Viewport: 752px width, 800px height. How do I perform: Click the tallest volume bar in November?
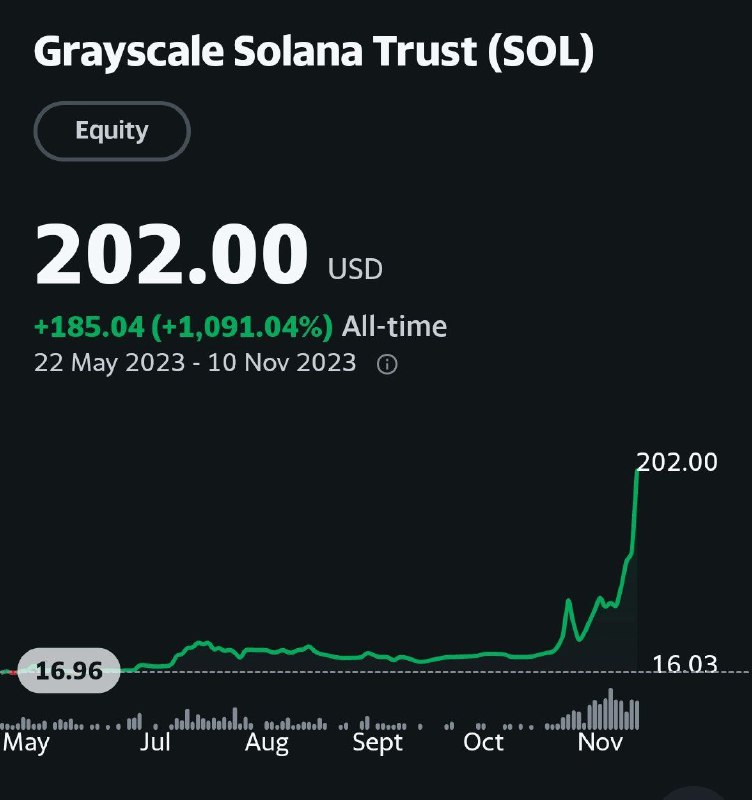[x=611, y=709]
